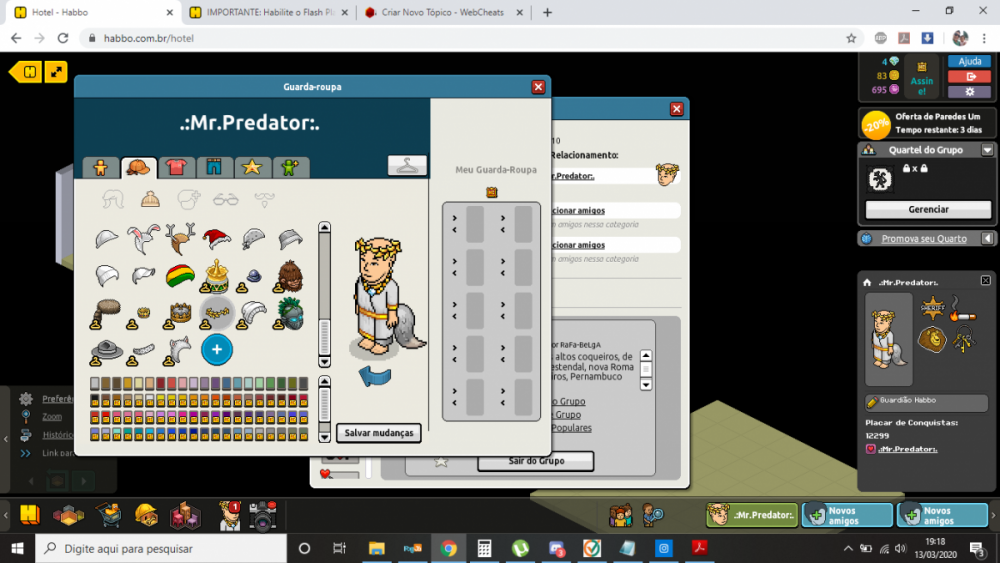Open the Windows Start menu

(x=17, y=548)
